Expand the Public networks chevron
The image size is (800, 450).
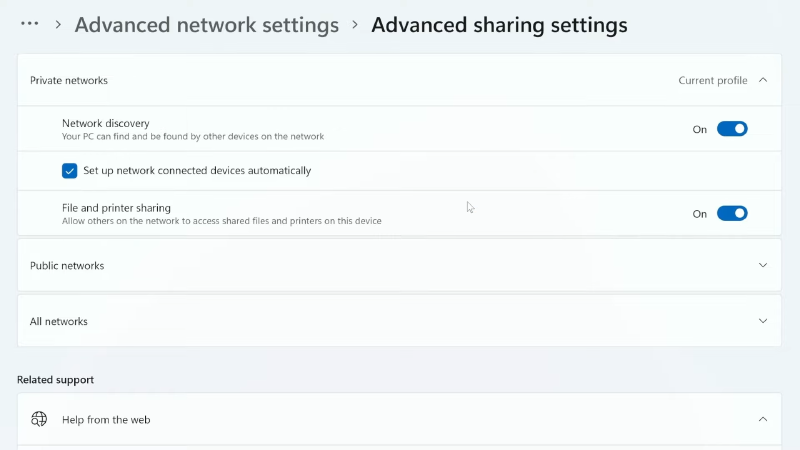pyautogui.click(x=763, y=265)
